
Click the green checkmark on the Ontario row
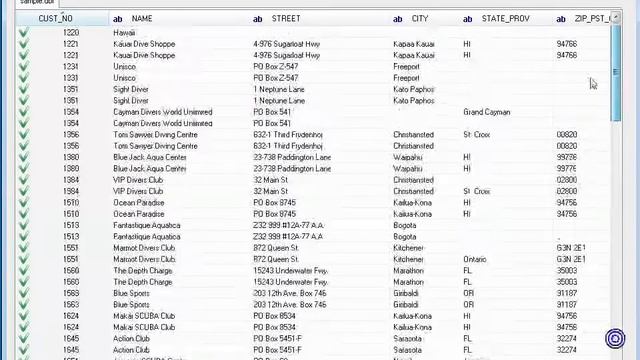click(x=24, y=259)
